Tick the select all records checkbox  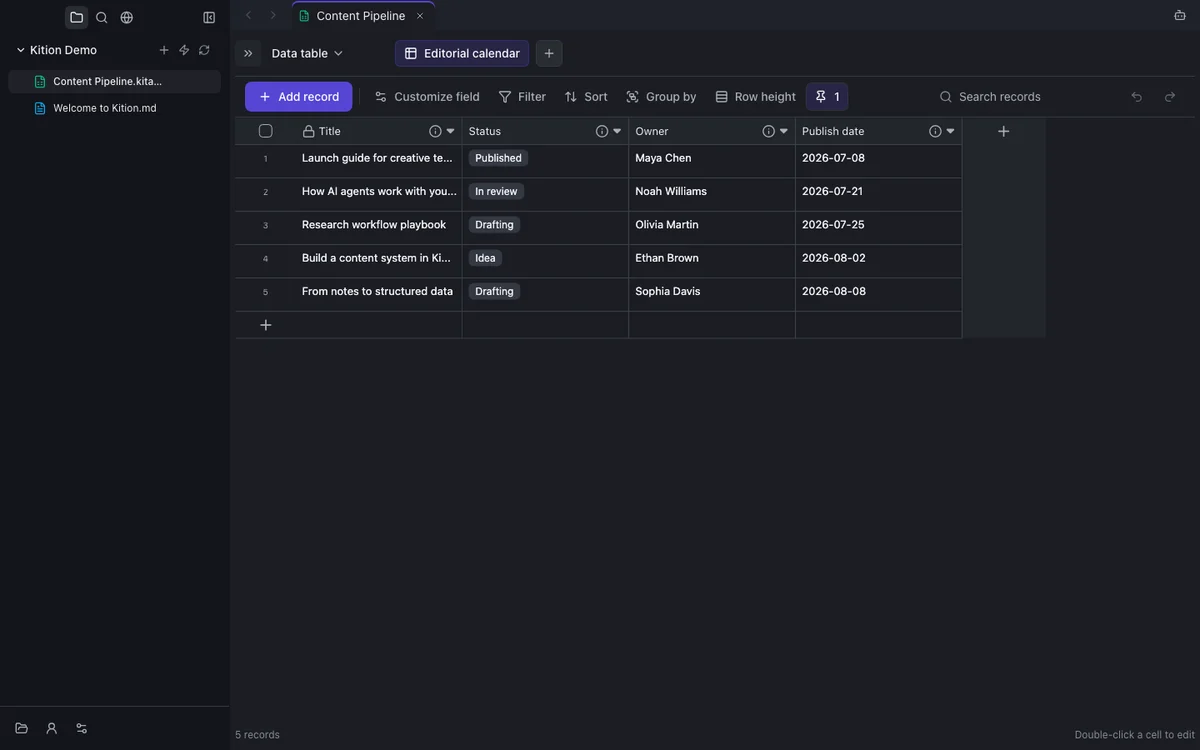tap(265, 131)
